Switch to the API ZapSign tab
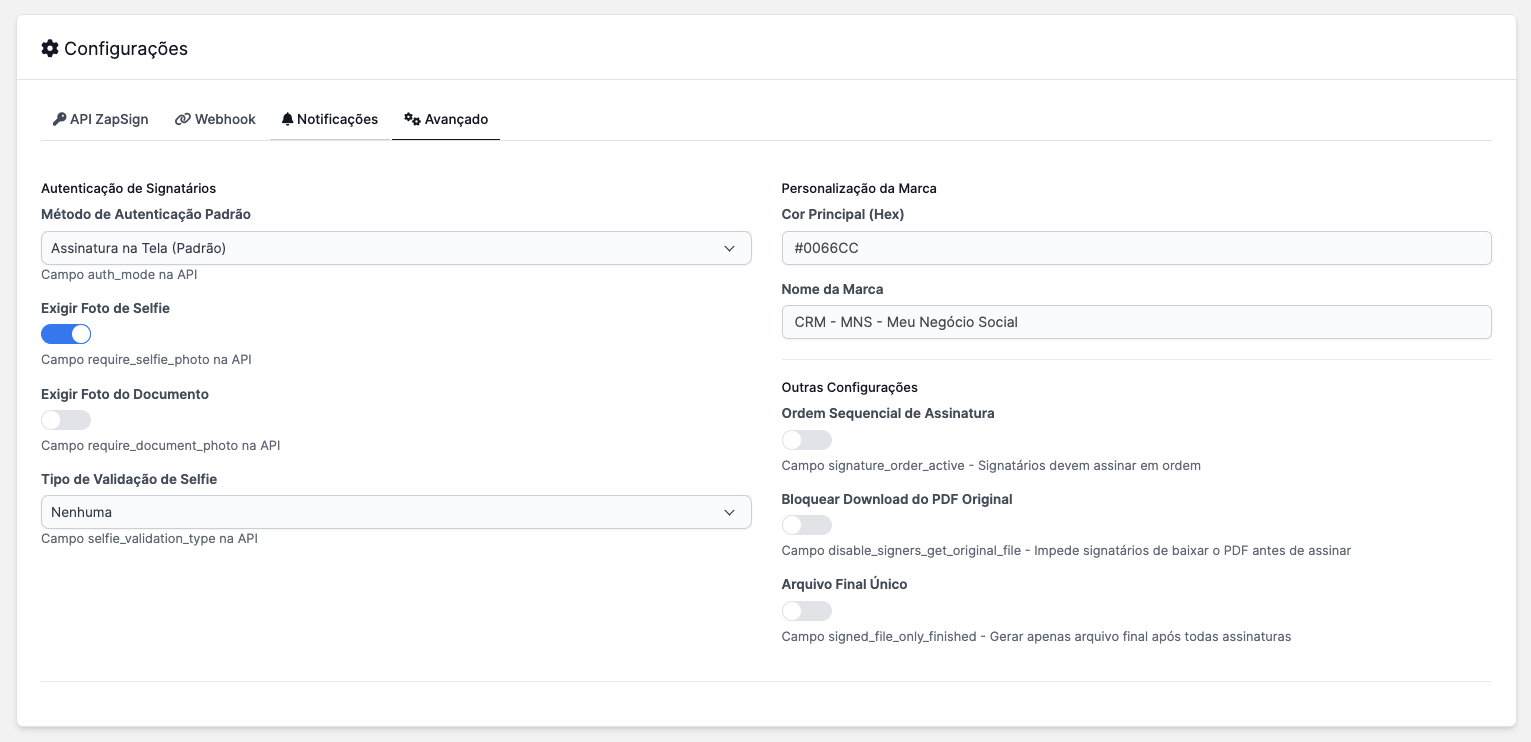This screenshot has height=742, width=1531. [x=100, y=119]
